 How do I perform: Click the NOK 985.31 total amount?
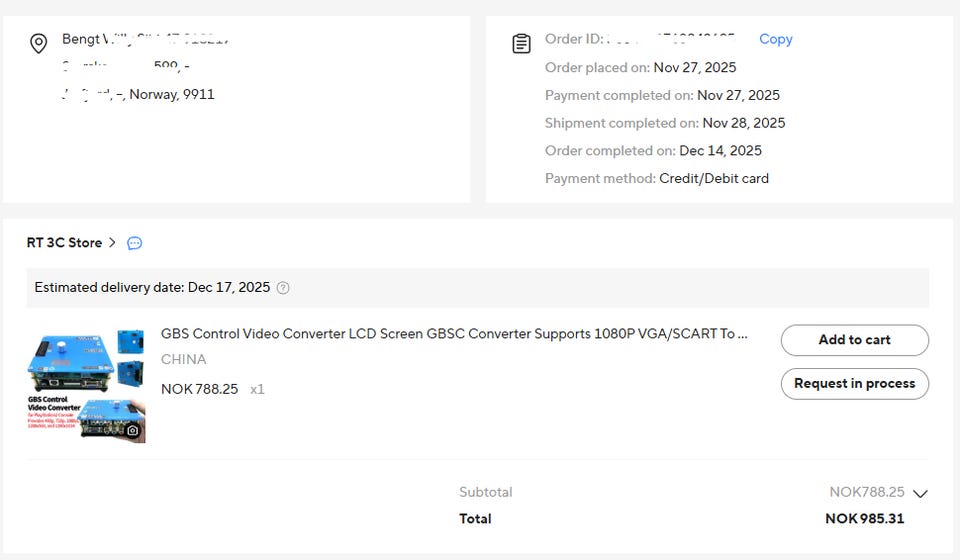point(864,518)
